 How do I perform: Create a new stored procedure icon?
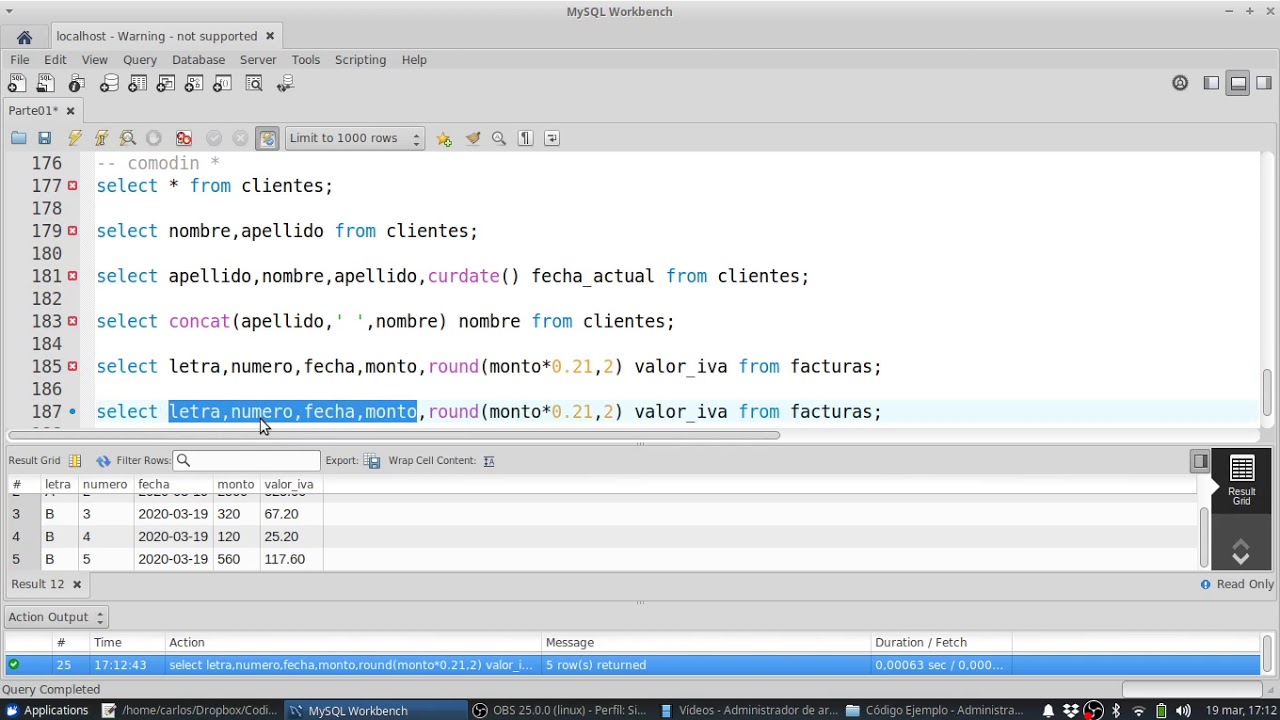click(x=194, y=84)
